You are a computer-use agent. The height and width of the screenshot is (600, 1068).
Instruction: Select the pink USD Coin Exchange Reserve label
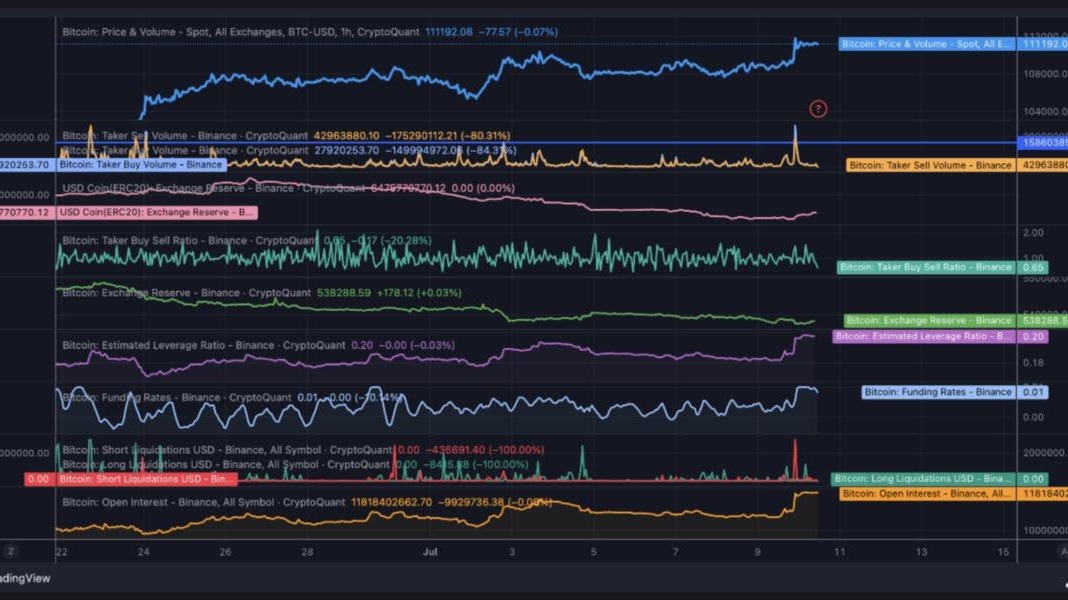click(157, 212)
